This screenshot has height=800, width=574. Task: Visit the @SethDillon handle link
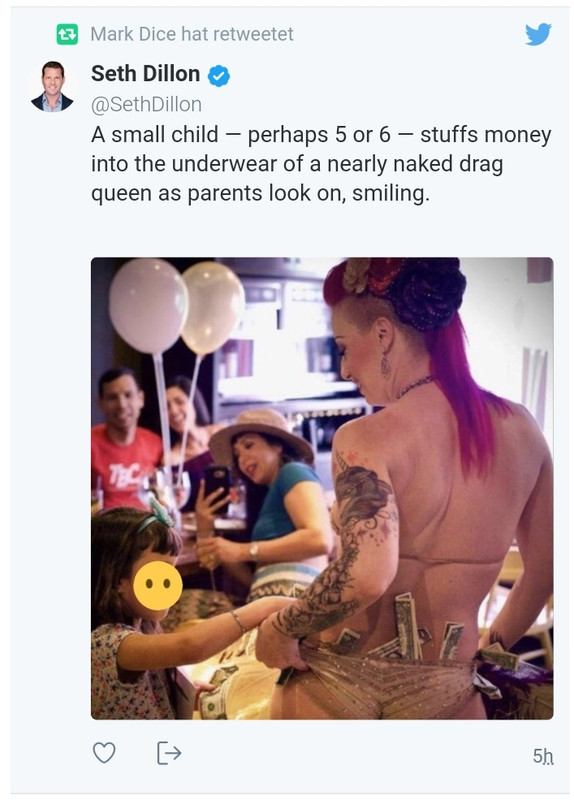(146, 104)
